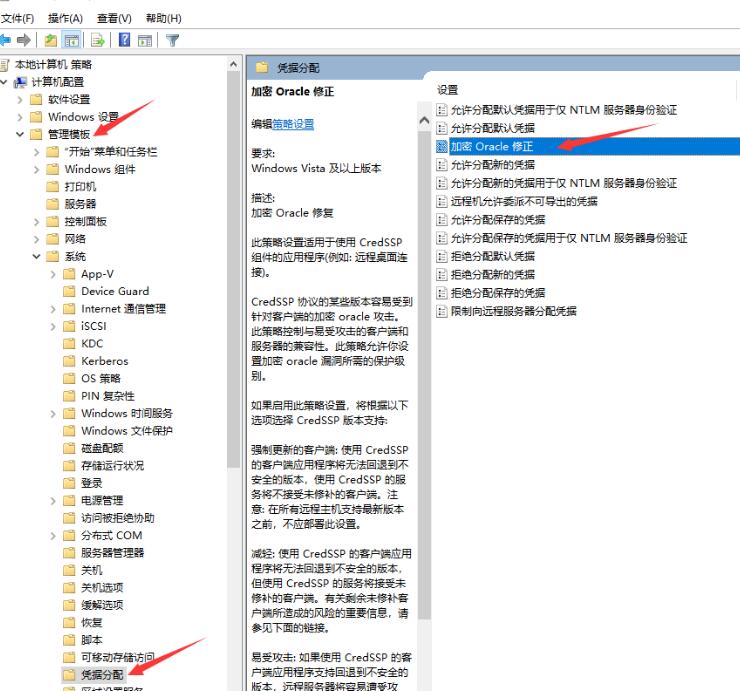Select the 缓解选项 tree folder
Viewport: 740px width, 691px height.
(x=102, y=605)
